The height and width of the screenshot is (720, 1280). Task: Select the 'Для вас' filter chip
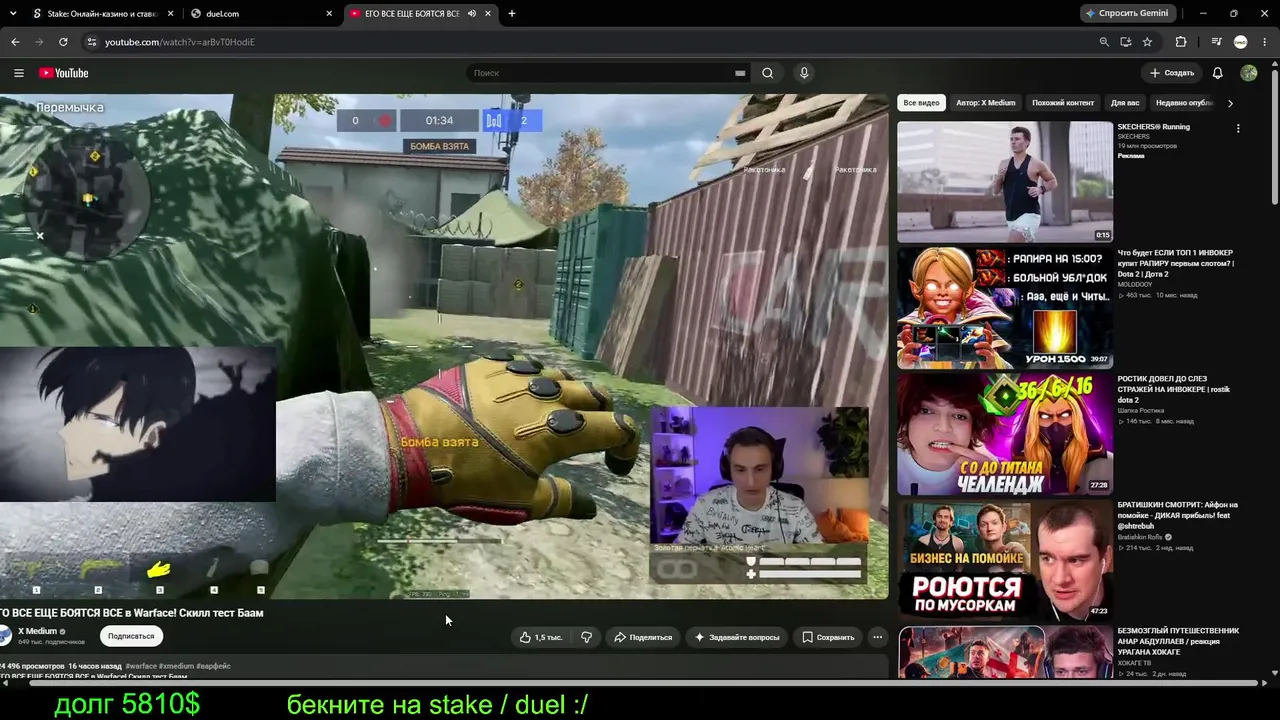[x=1125, y=103]
